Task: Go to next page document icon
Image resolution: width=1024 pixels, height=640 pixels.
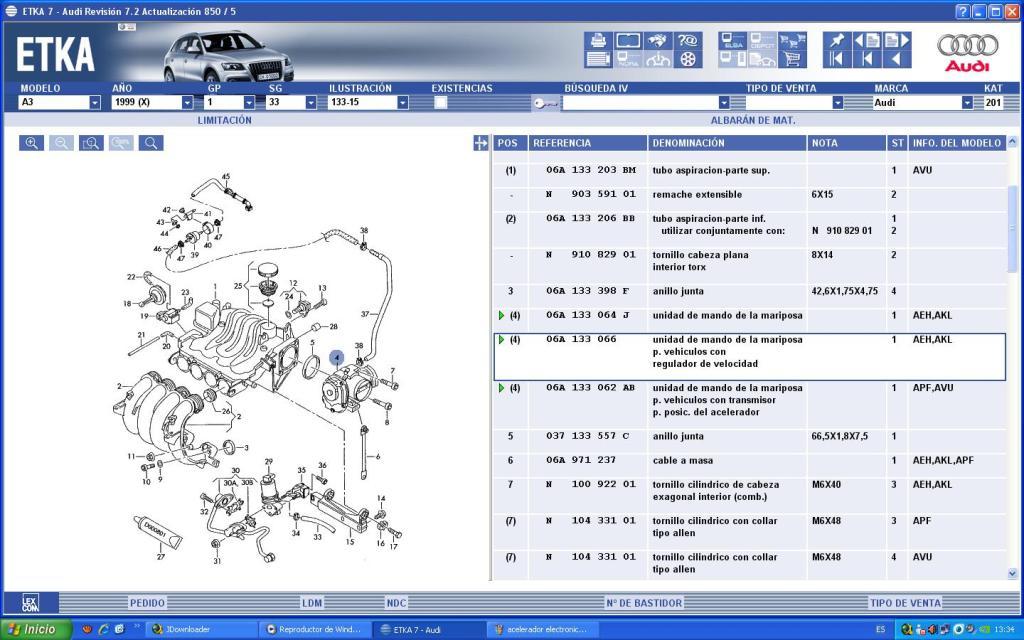Action: point(897,40)
